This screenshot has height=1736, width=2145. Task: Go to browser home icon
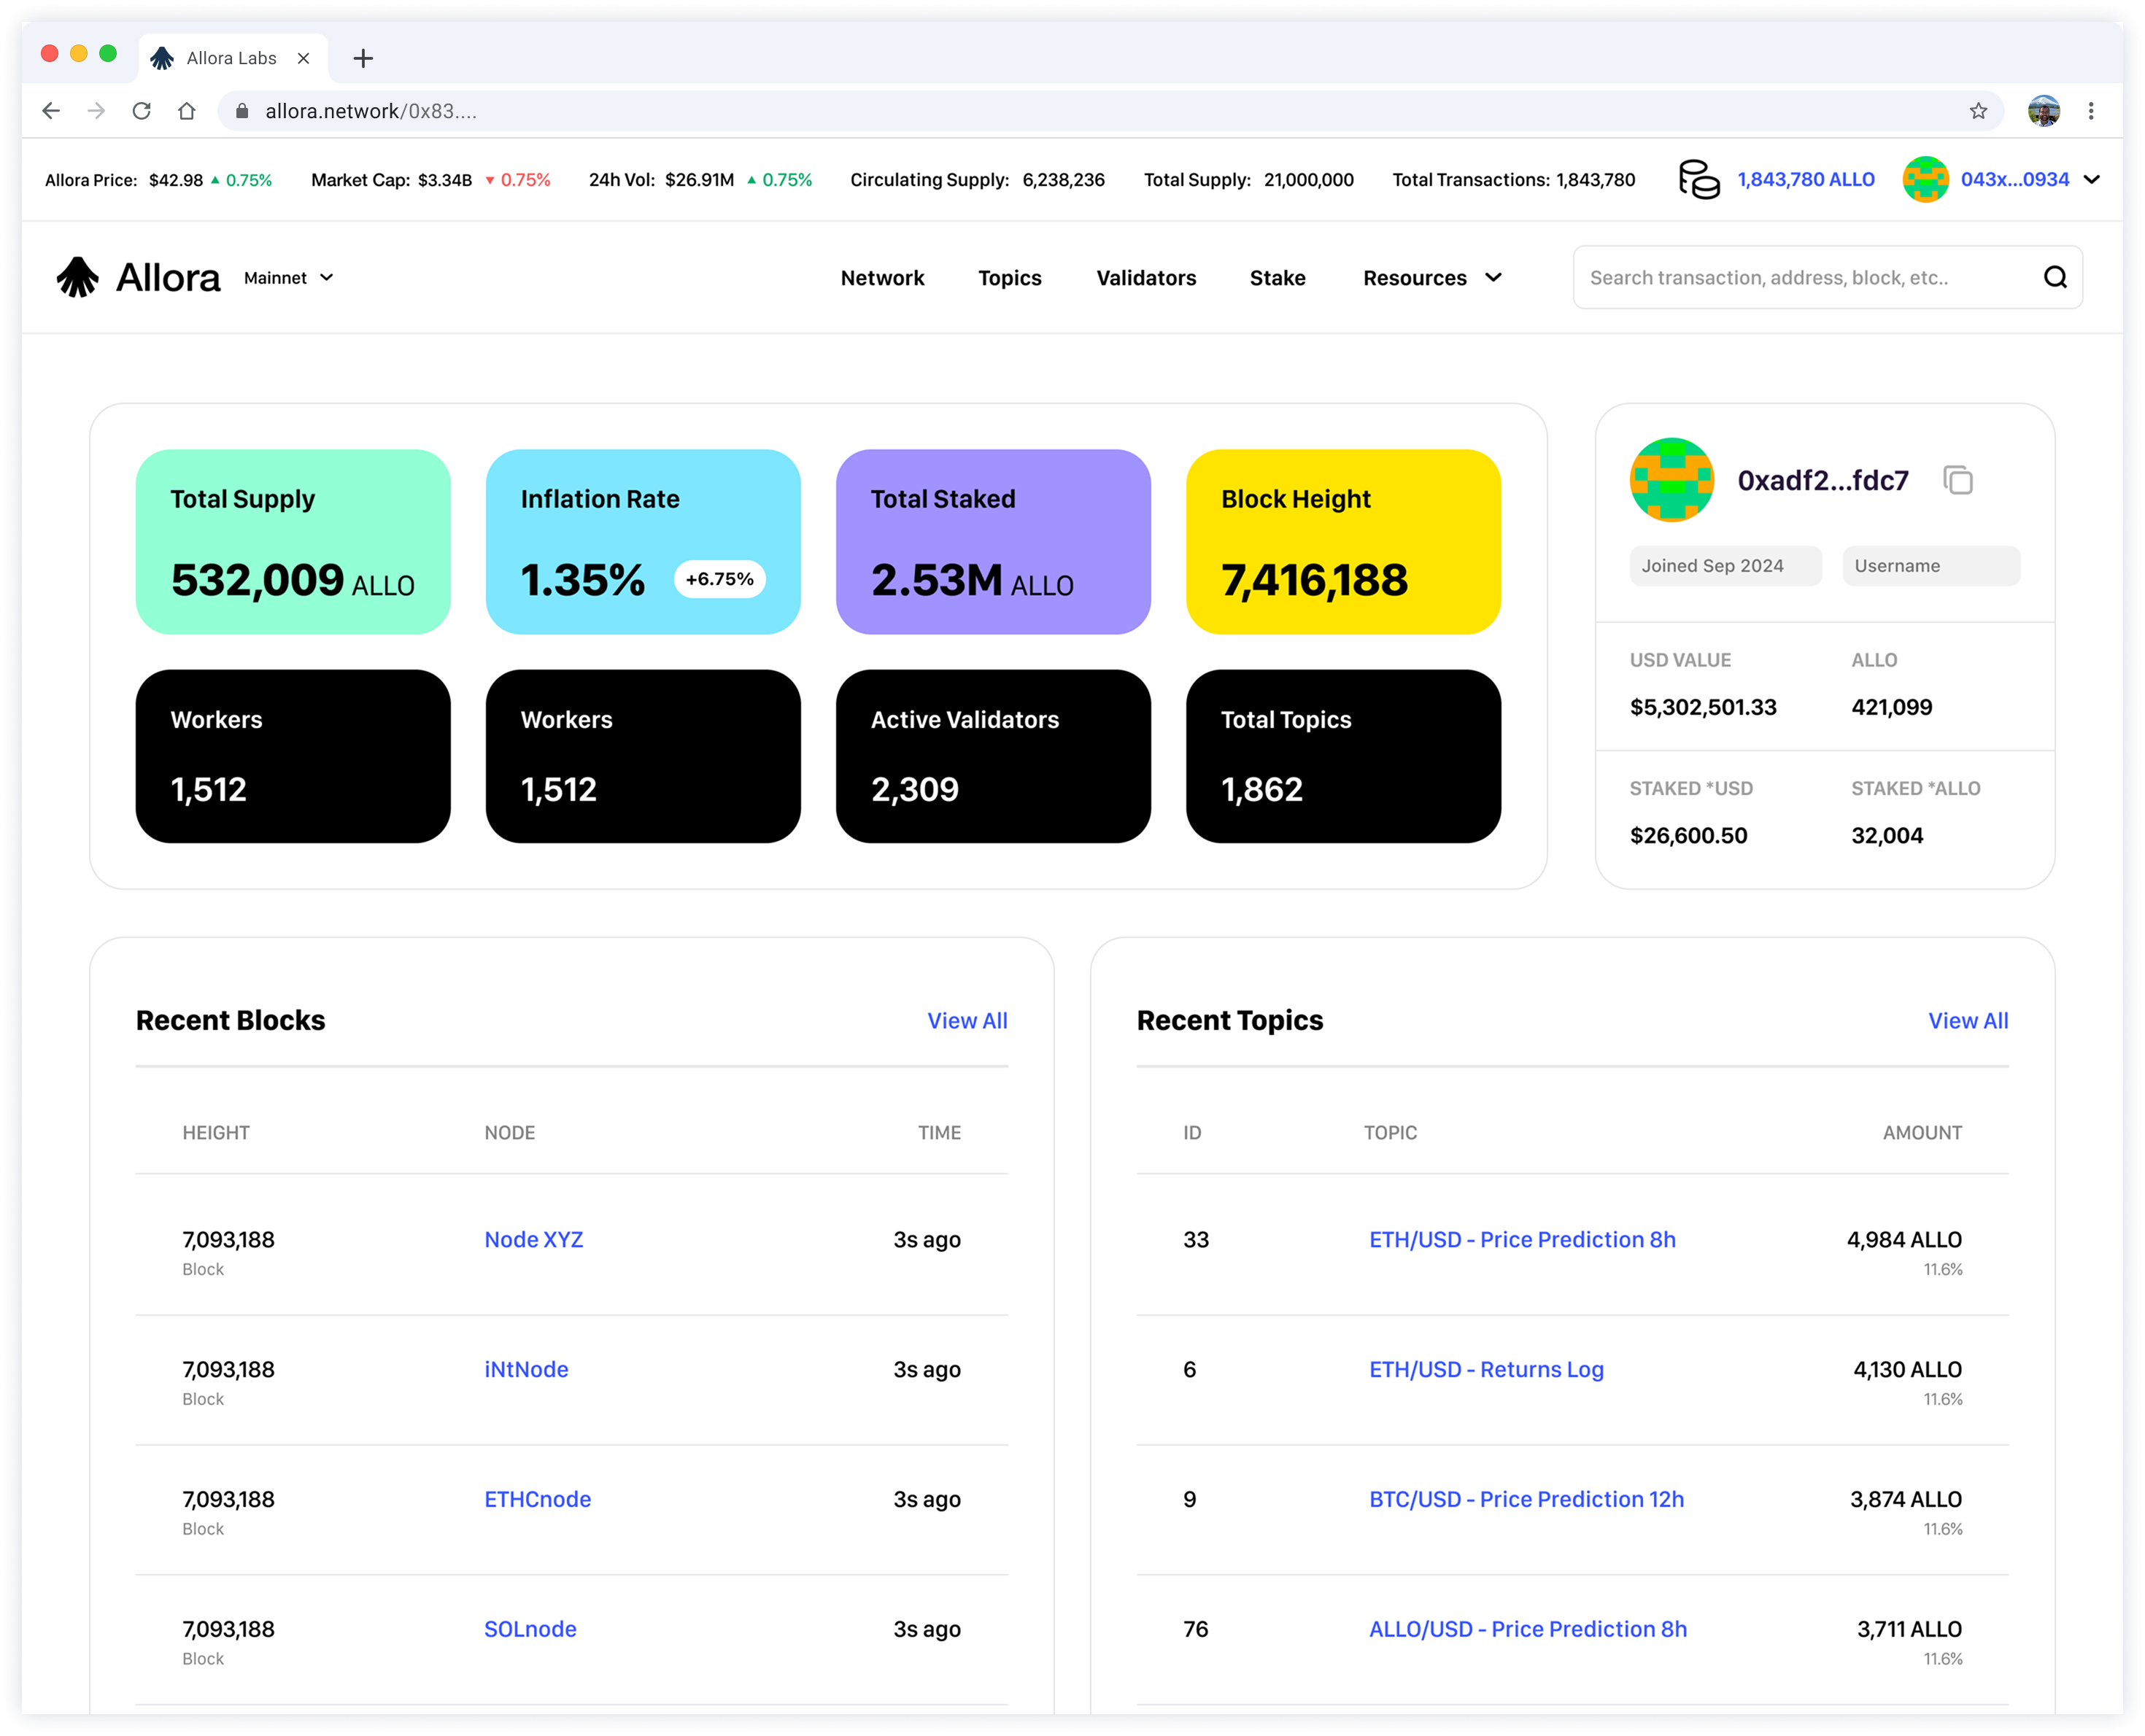click(x=187, y=111)
